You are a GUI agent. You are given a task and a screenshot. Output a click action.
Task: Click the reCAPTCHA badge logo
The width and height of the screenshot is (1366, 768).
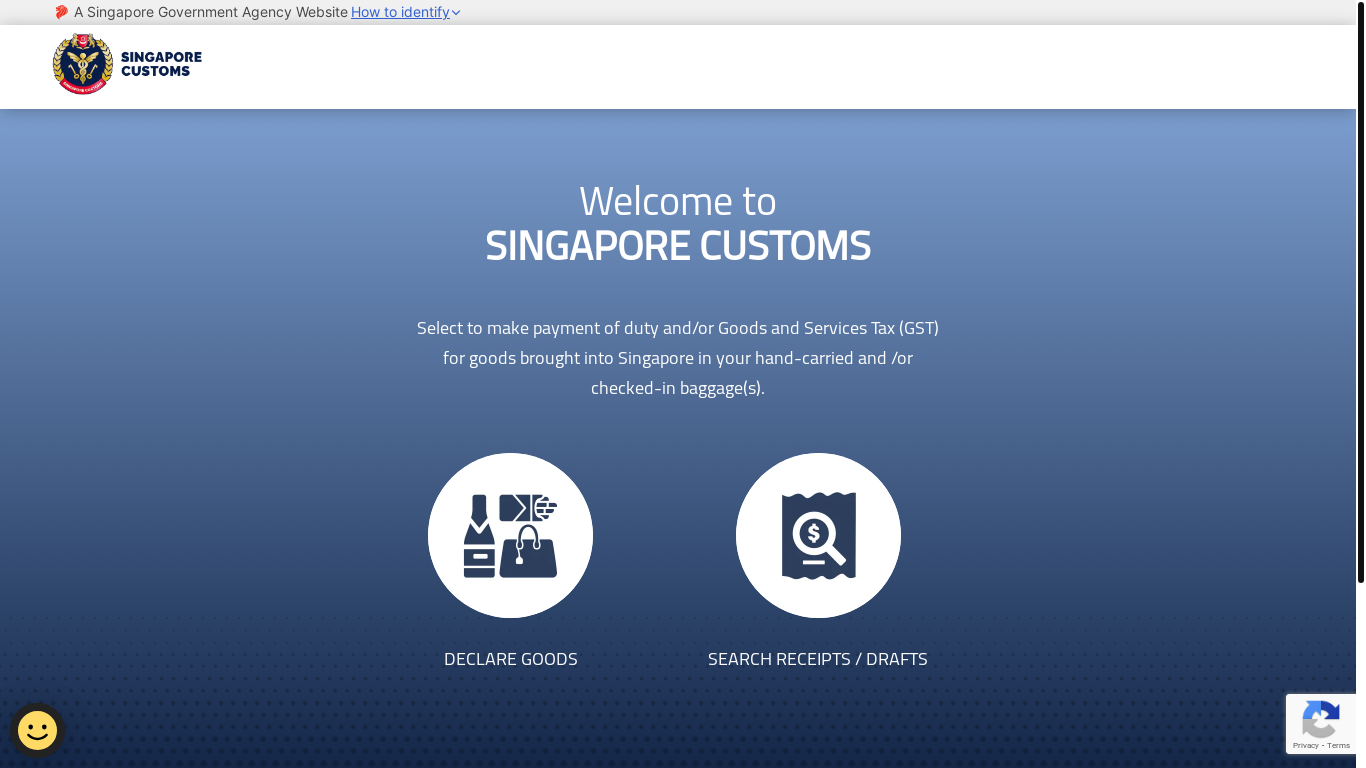tap(1321, 718)
